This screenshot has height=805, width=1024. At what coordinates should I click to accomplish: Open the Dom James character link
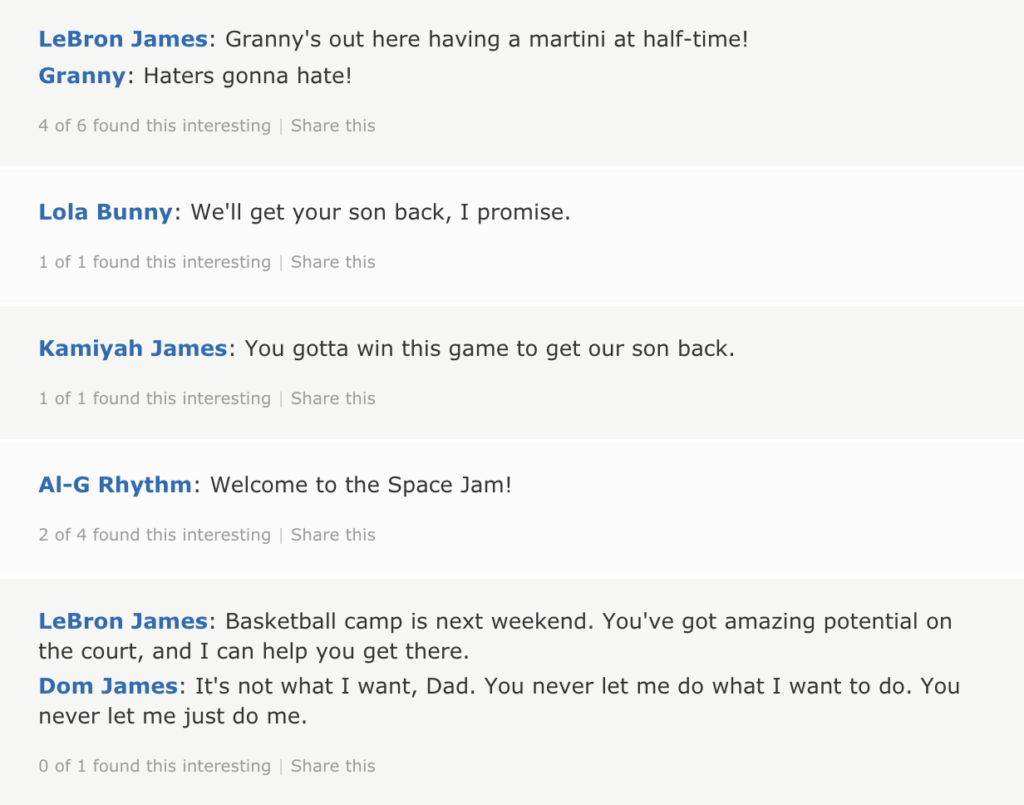pyautogui.click(x=108, y=686)
